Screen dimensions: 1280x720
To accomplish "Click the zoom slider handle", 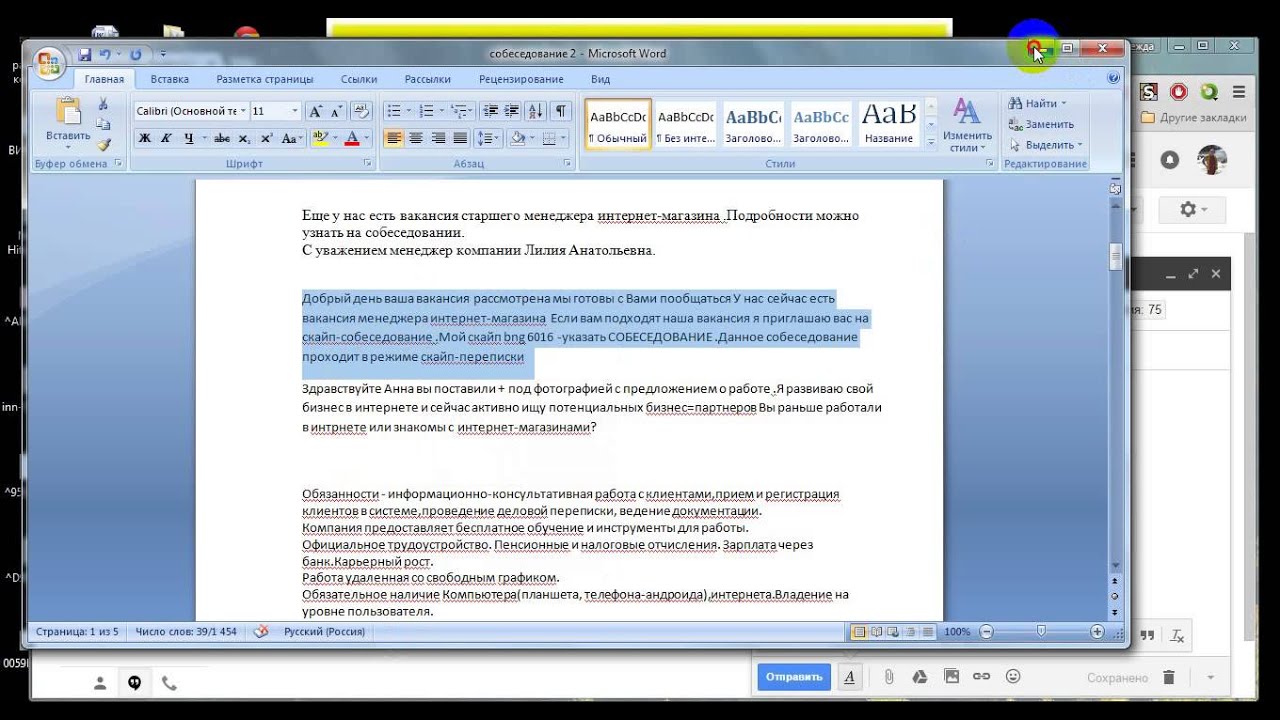I will [1041, 632].
